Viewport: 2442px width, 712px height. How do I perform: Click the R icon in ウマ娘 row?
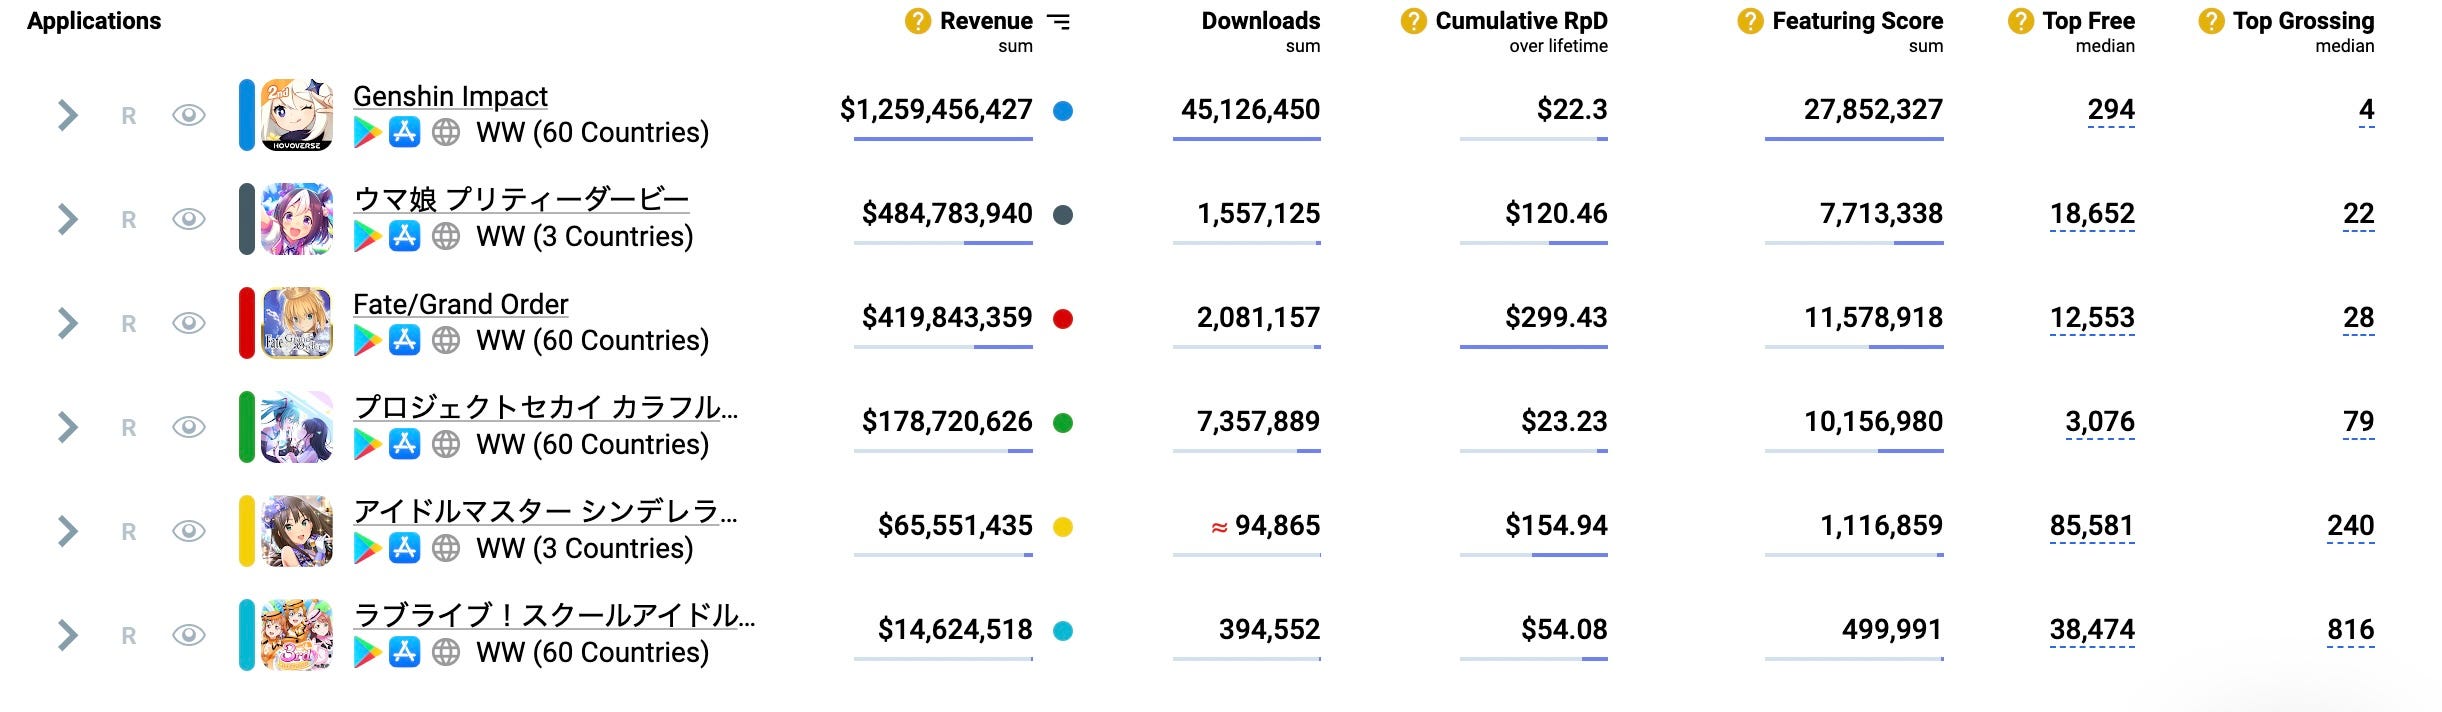coord(128,220)
